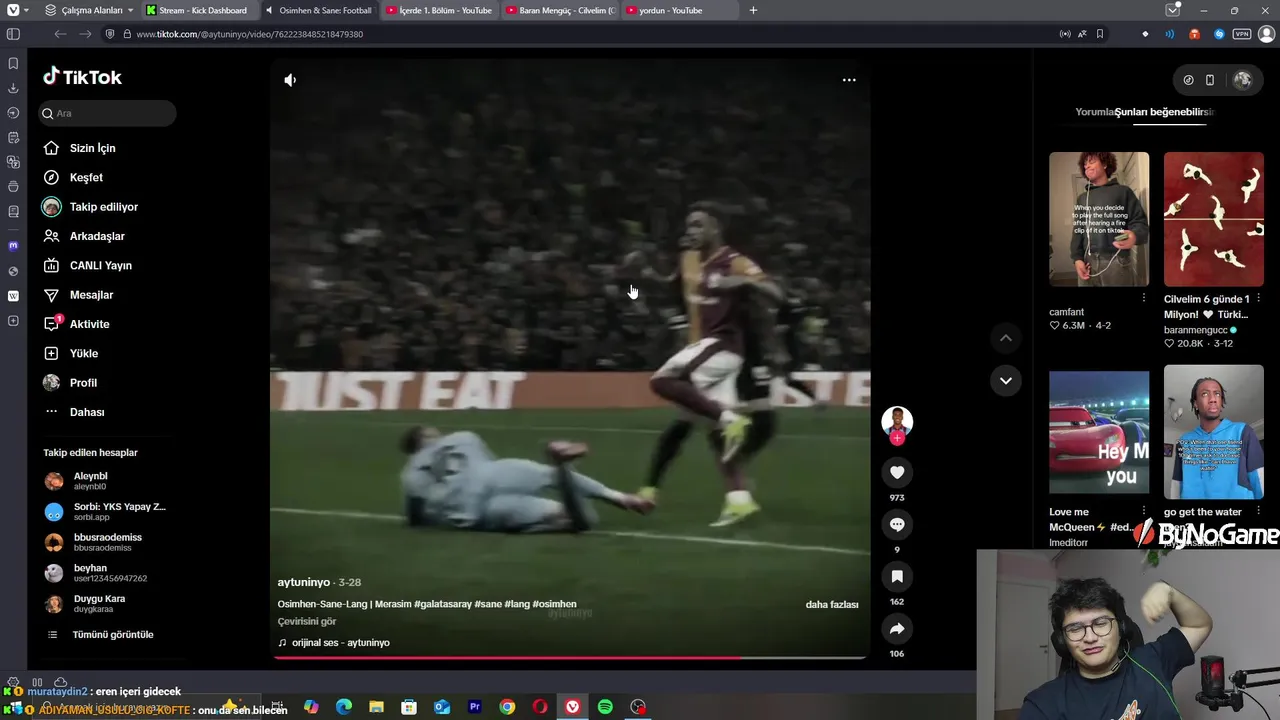Share the video with the arrow icon
Screen dimensions: 1280x720
[897, 629]
